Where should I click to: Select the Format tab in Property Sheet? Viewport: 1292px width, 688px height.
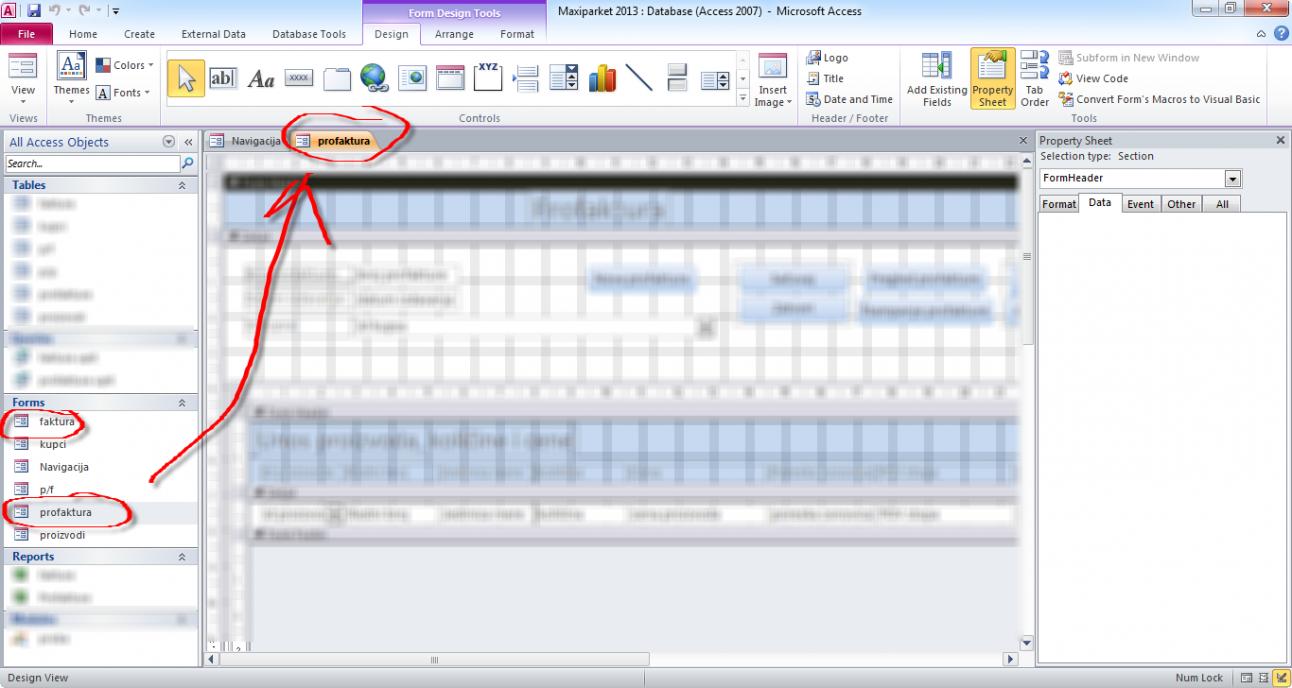[x=1059, y=203]
